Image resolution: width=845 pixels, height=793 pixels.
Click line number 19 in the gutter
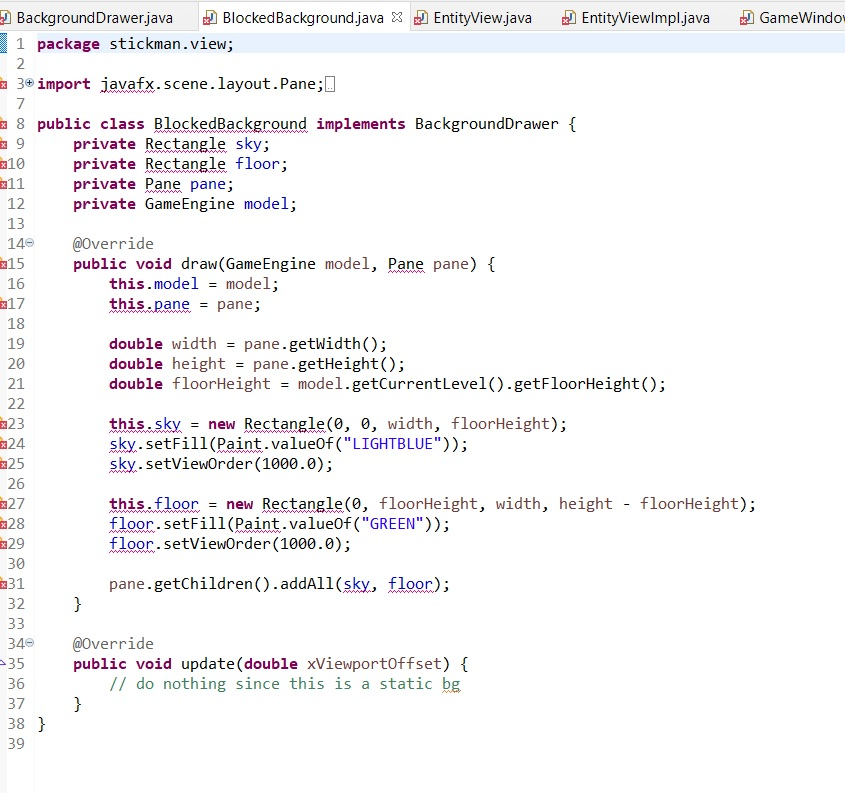(x=16, y=343)
